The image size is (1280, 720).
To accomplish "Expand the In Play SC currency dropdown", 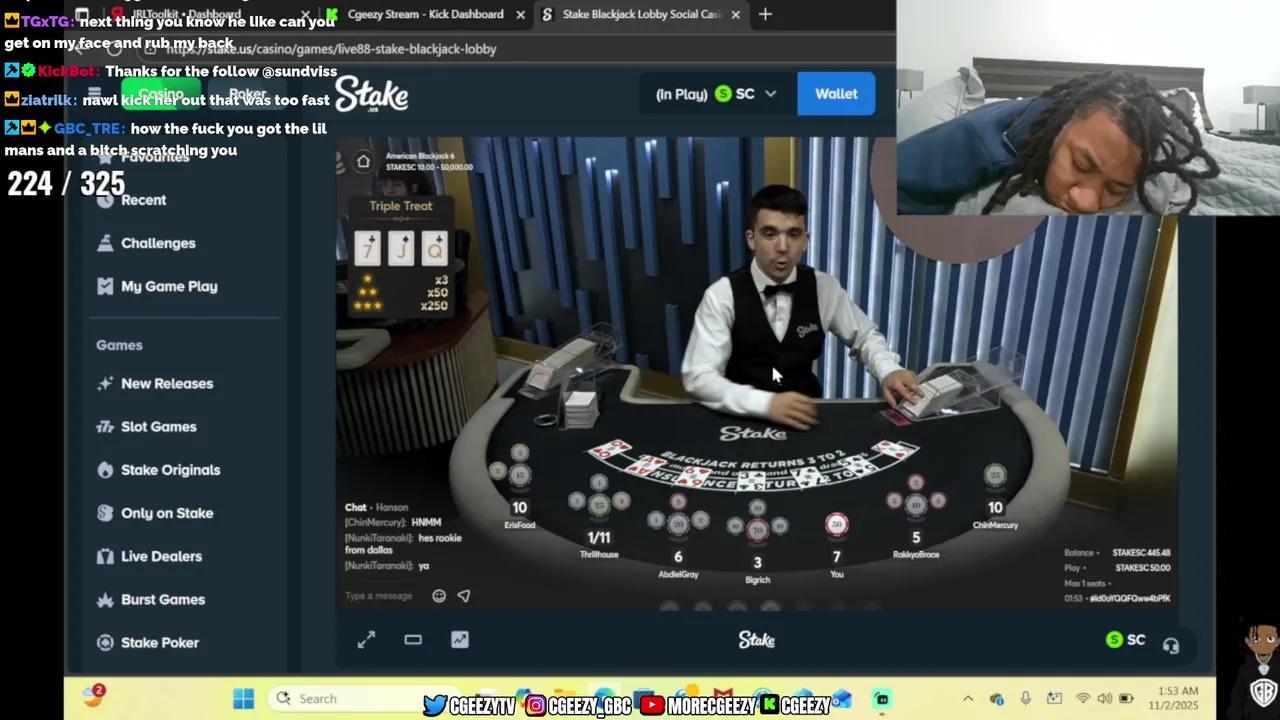I will click(x=770, y=94).
